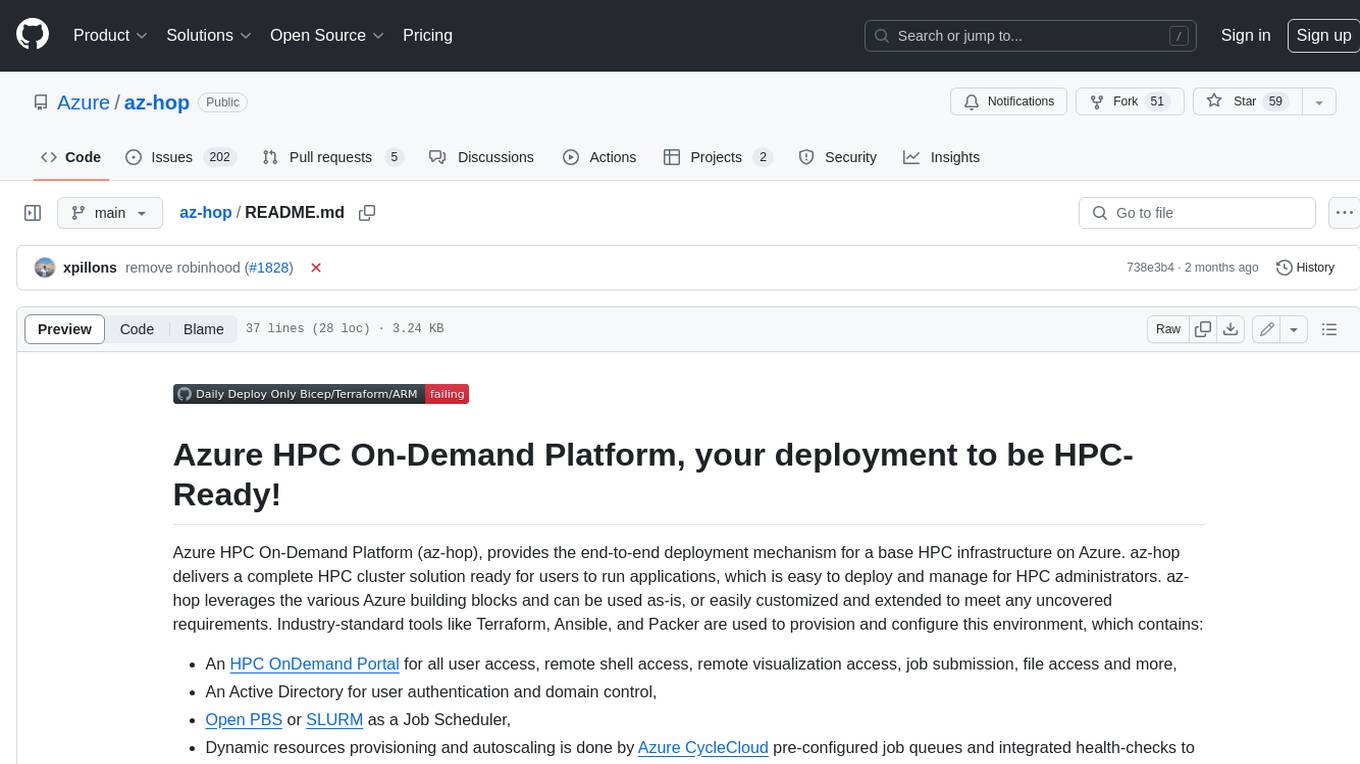Screen dimensions: 1360x764
Task: Open pull request #1828 link
Action: [269, 268]
